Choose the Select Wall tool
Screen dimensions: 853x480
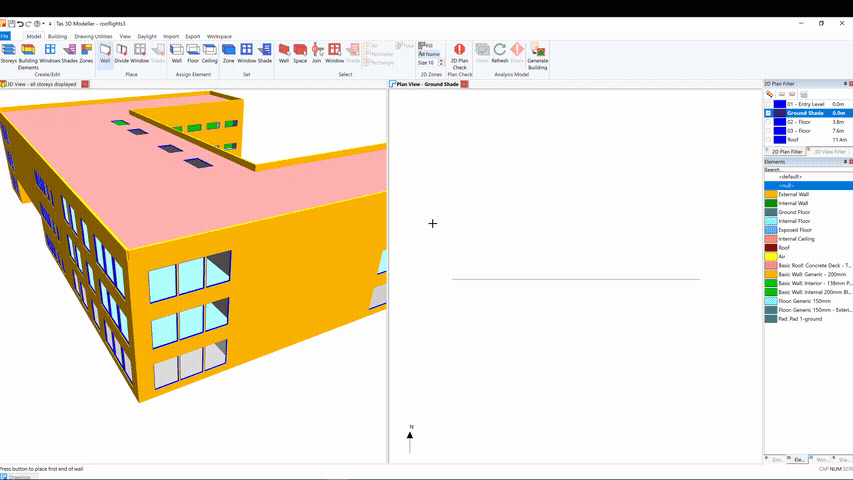pyautogui.click(x=283, y=54)
